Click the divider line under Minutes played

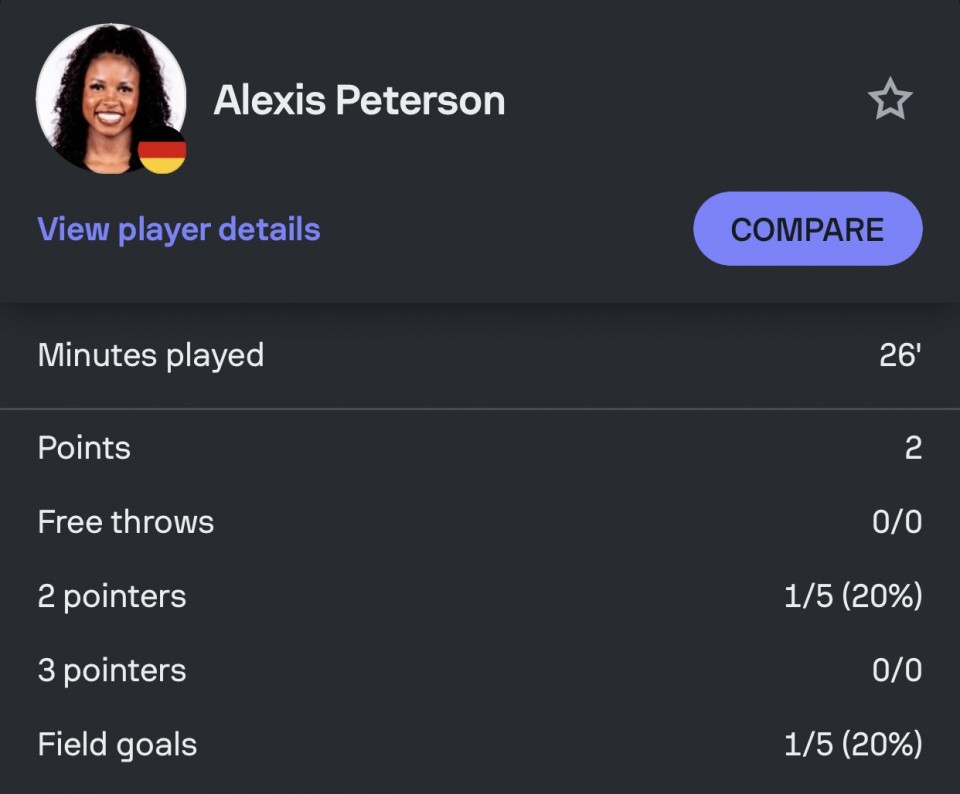480,408
